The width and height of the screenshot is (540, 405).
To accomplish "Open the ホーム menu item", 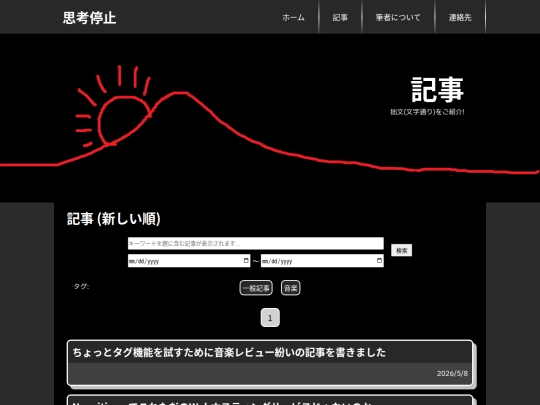I will coord(293,18).
